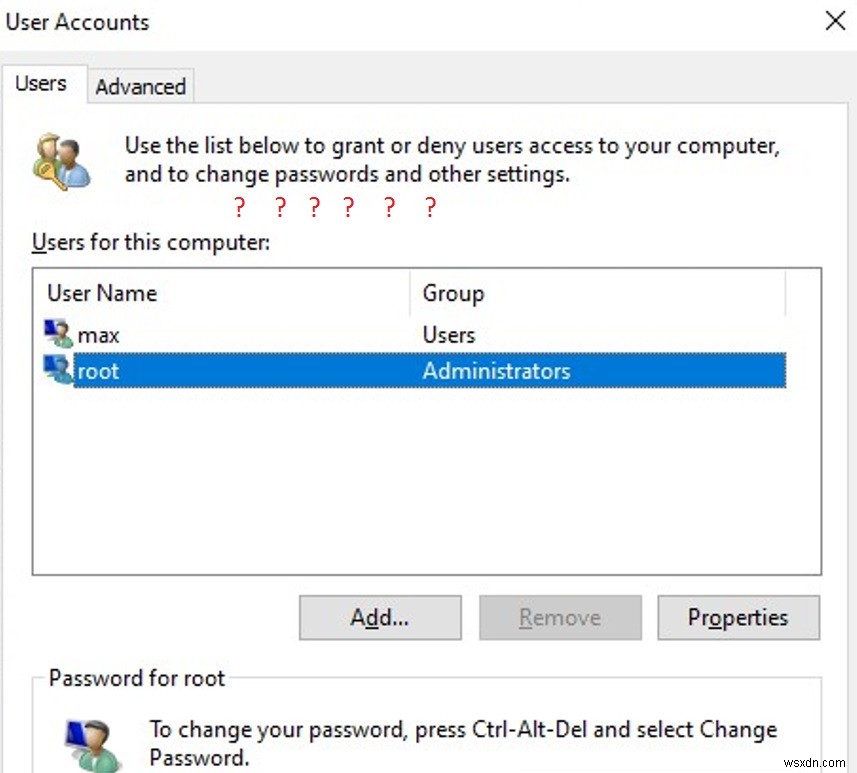Click the computer-user icon beside the password instructions

click(92, 742)
